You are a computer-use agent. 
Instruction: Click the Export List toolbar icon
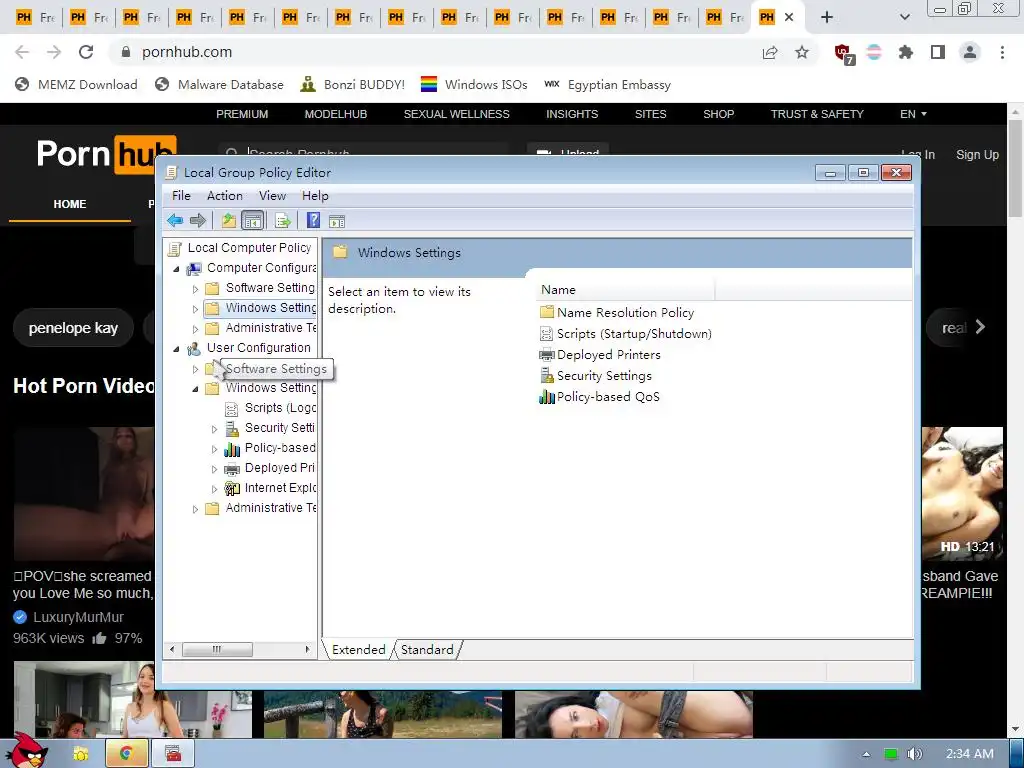[283, 221]
